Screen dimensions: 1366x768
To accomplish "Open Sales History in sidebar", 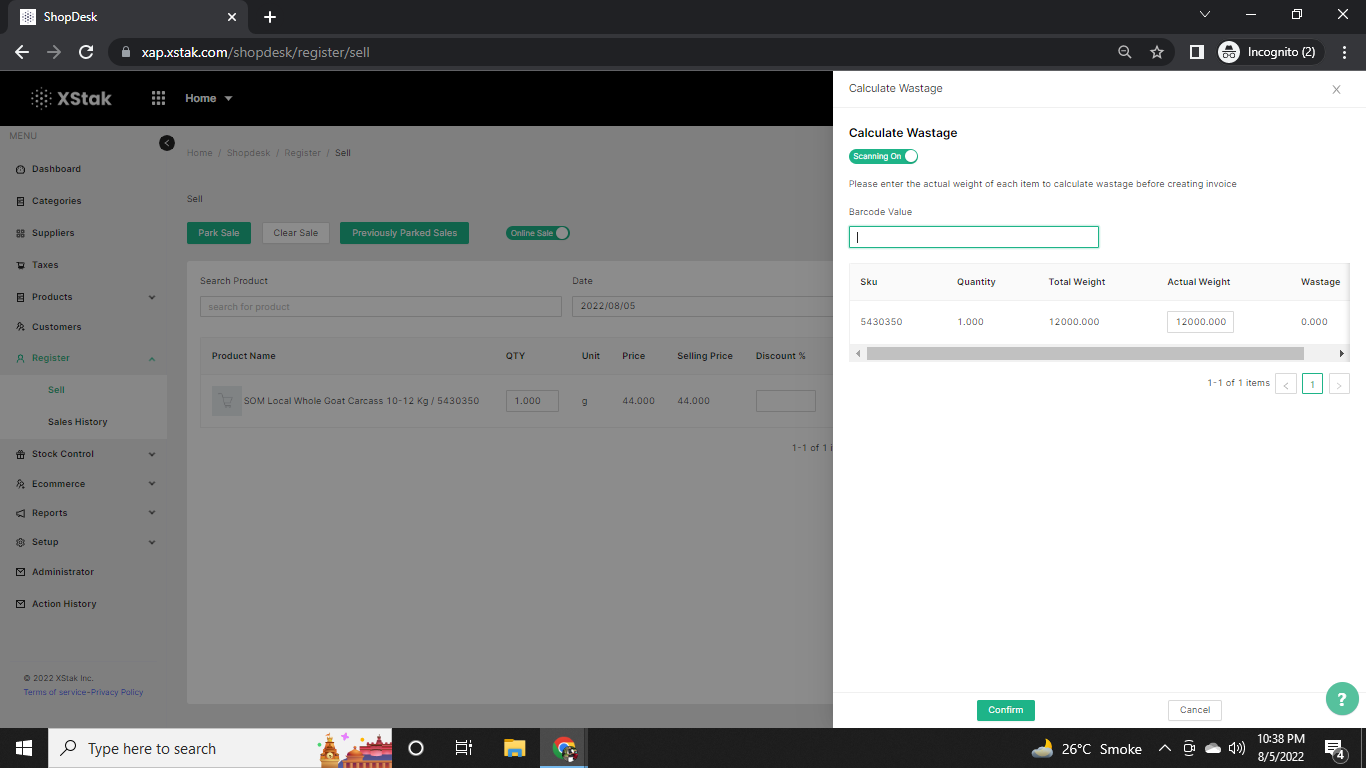I will [x=77, y=422].
